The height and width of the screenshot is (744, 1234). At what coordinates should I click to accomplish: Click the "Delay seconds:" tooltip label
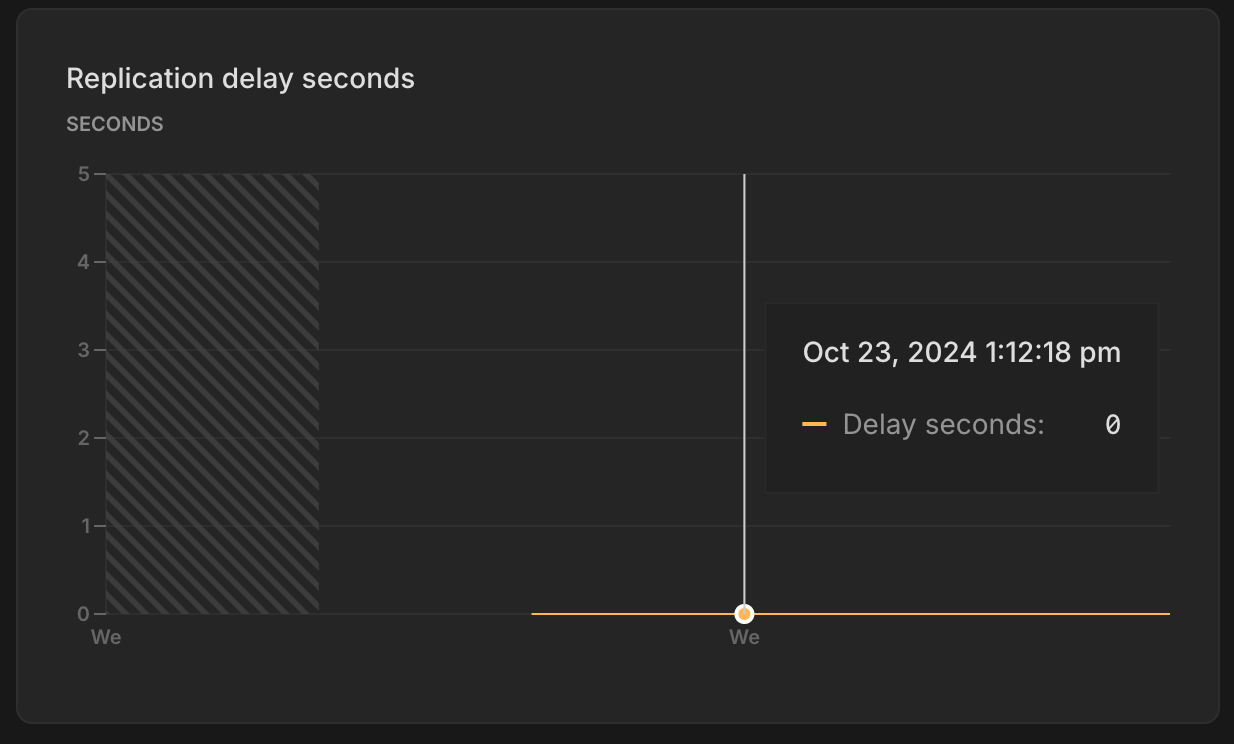tap(943, 424)
